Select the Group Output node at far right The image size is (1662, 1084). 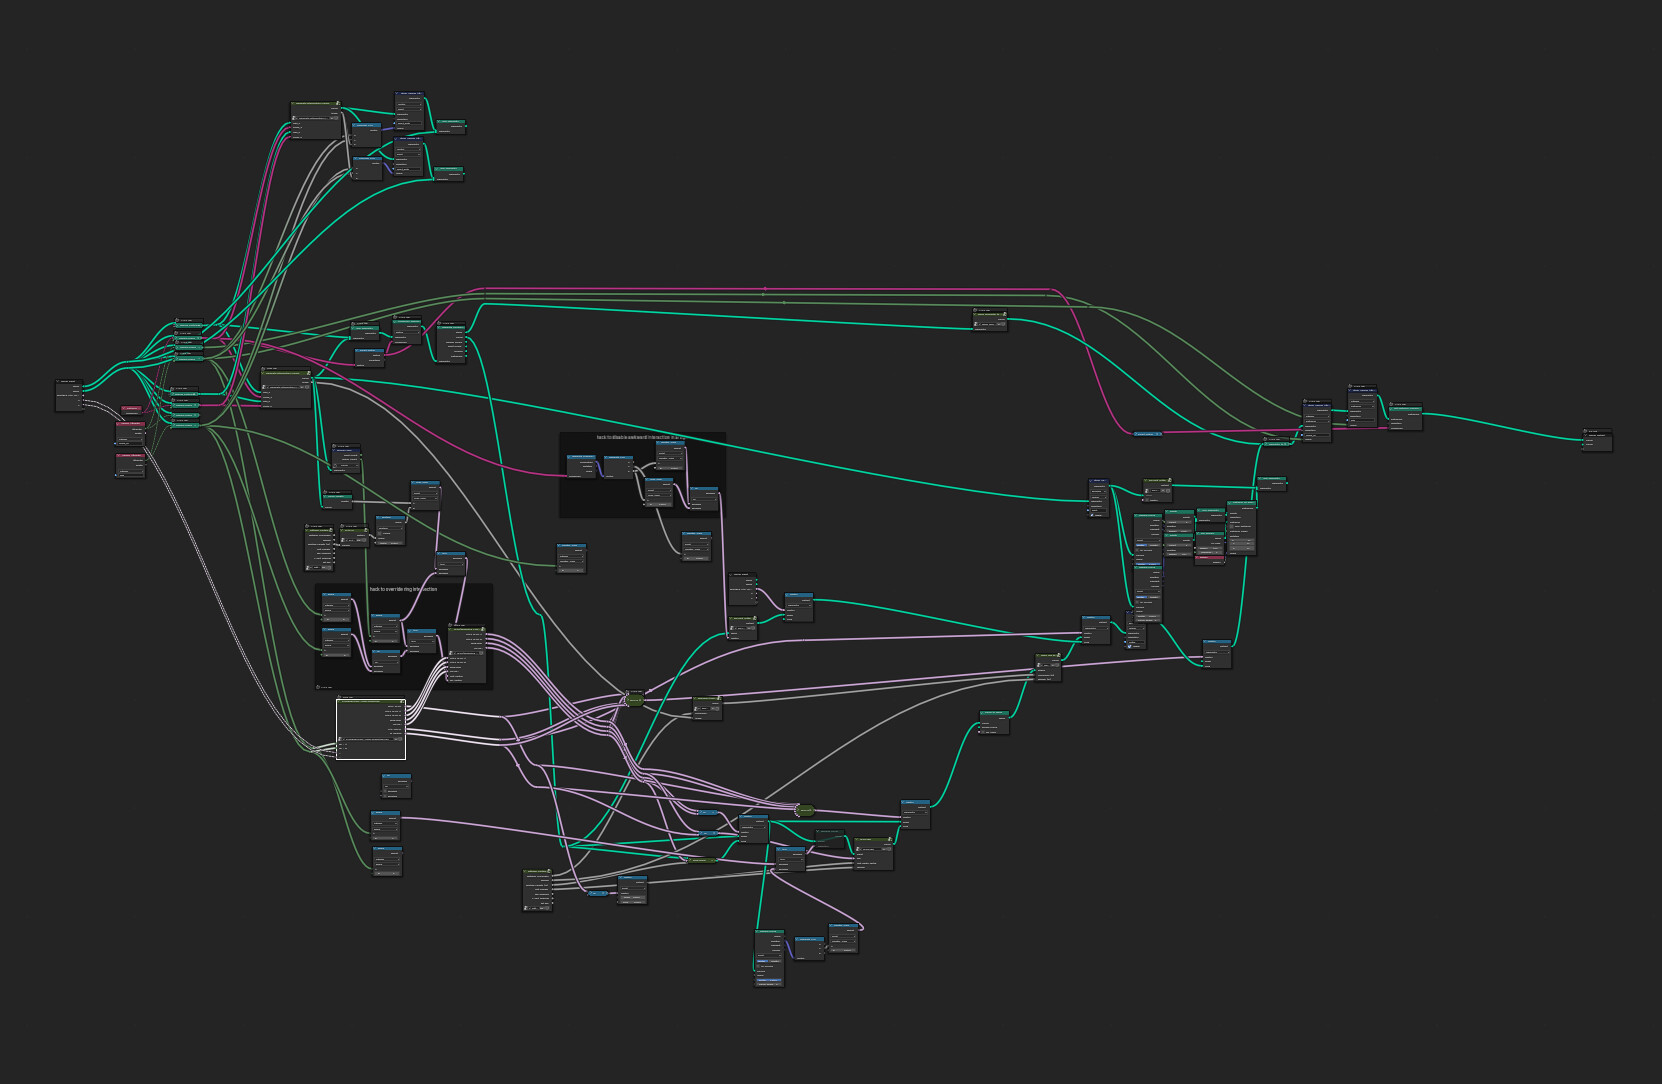click(x=1596, y=440)
